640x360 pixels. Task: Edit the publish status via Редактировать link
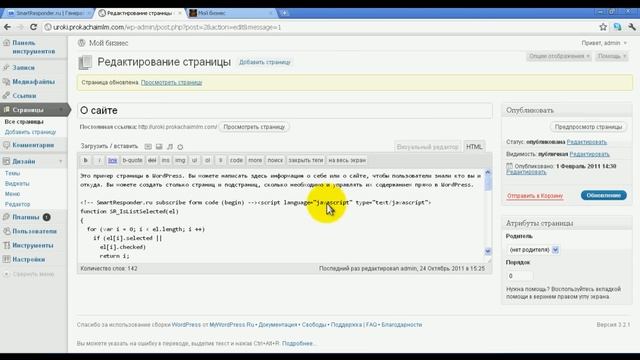coord(587,142)
